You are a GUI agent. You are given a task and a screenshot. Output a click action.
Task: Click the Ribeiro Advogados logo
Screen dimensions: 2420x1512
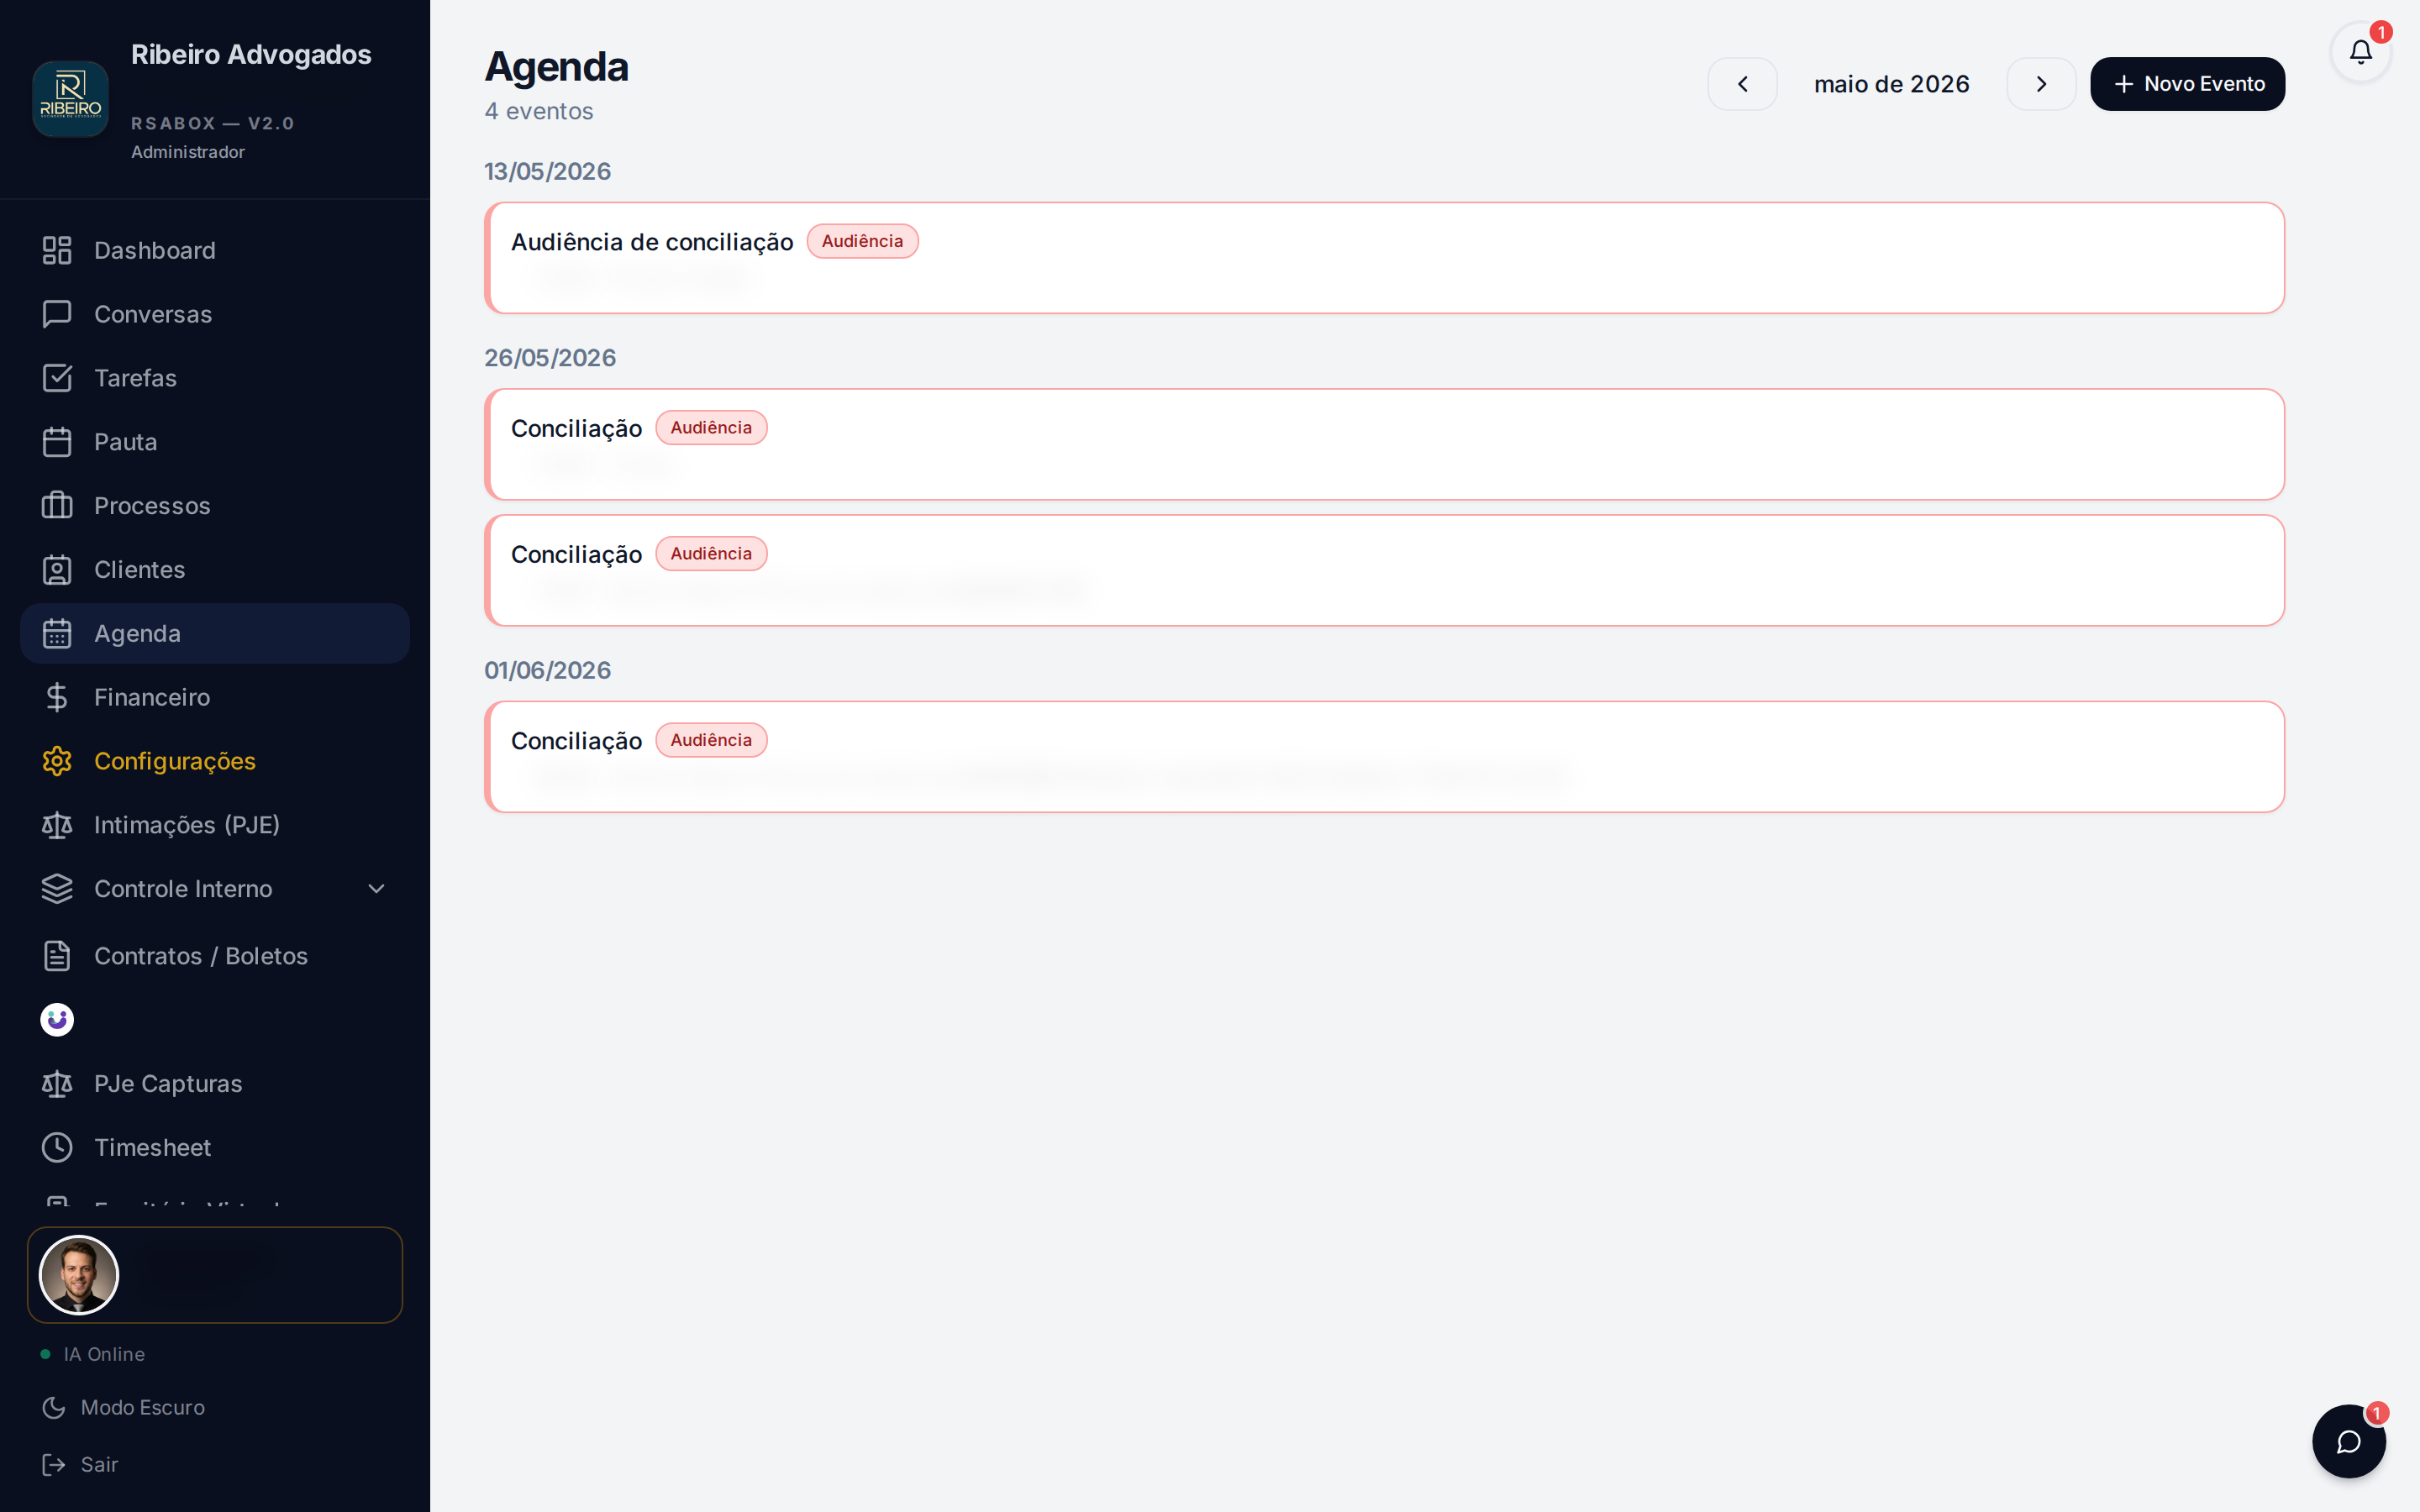point(70,99)
